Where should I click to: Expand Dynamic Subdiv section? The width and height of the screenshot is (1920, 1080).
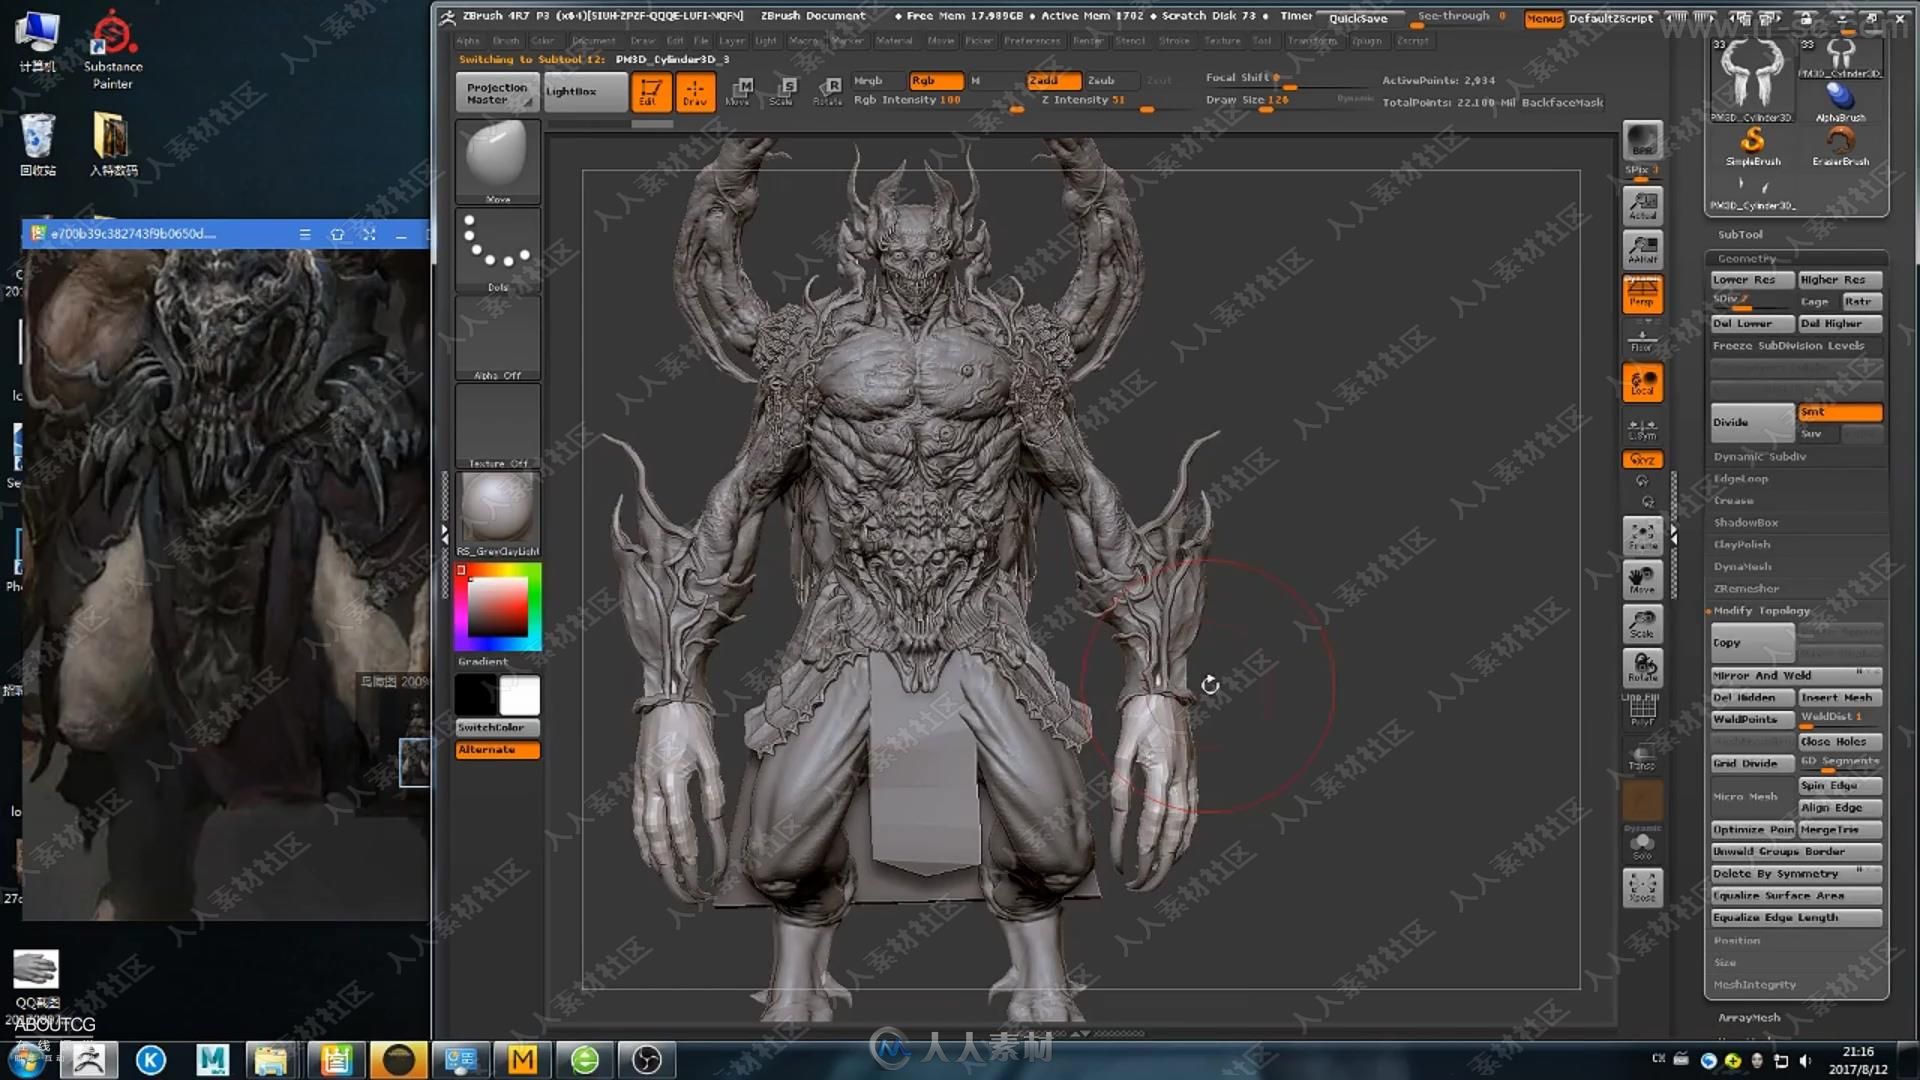tap(1759, 456)
